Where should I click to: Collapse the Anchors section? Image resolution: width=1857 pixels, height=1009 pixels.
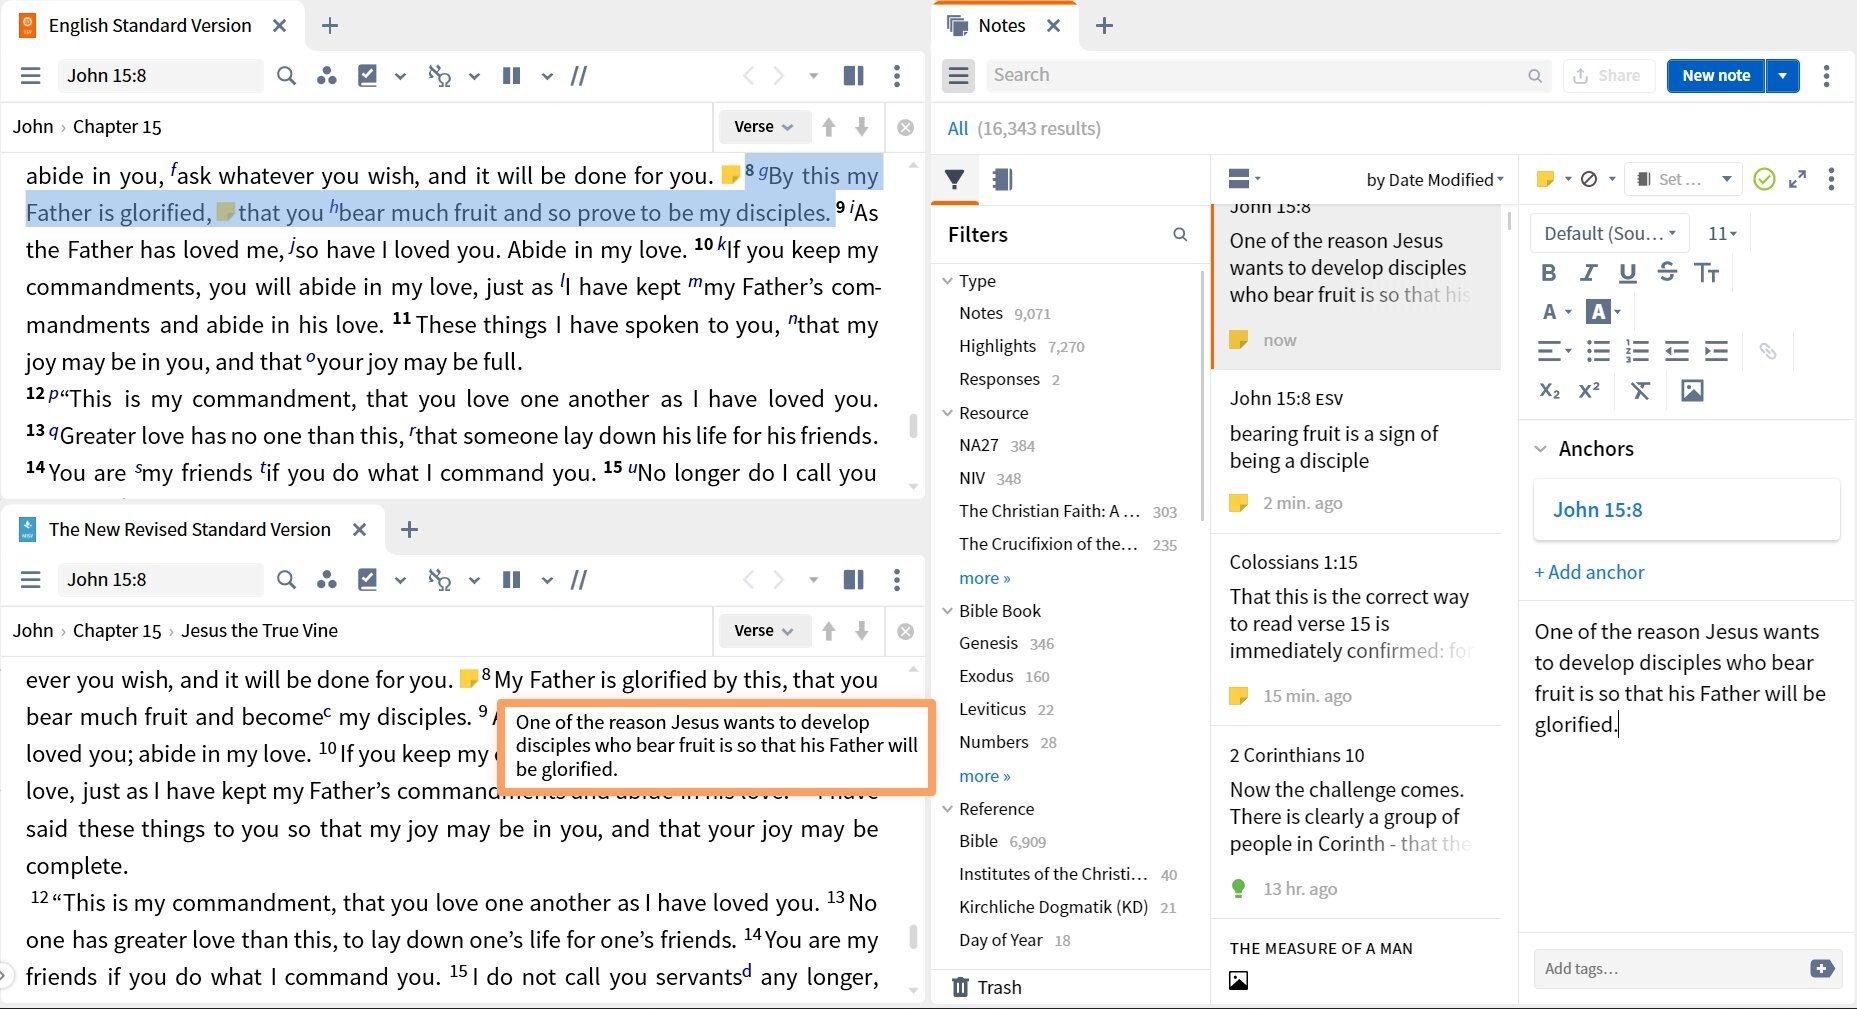point(1540,449)
